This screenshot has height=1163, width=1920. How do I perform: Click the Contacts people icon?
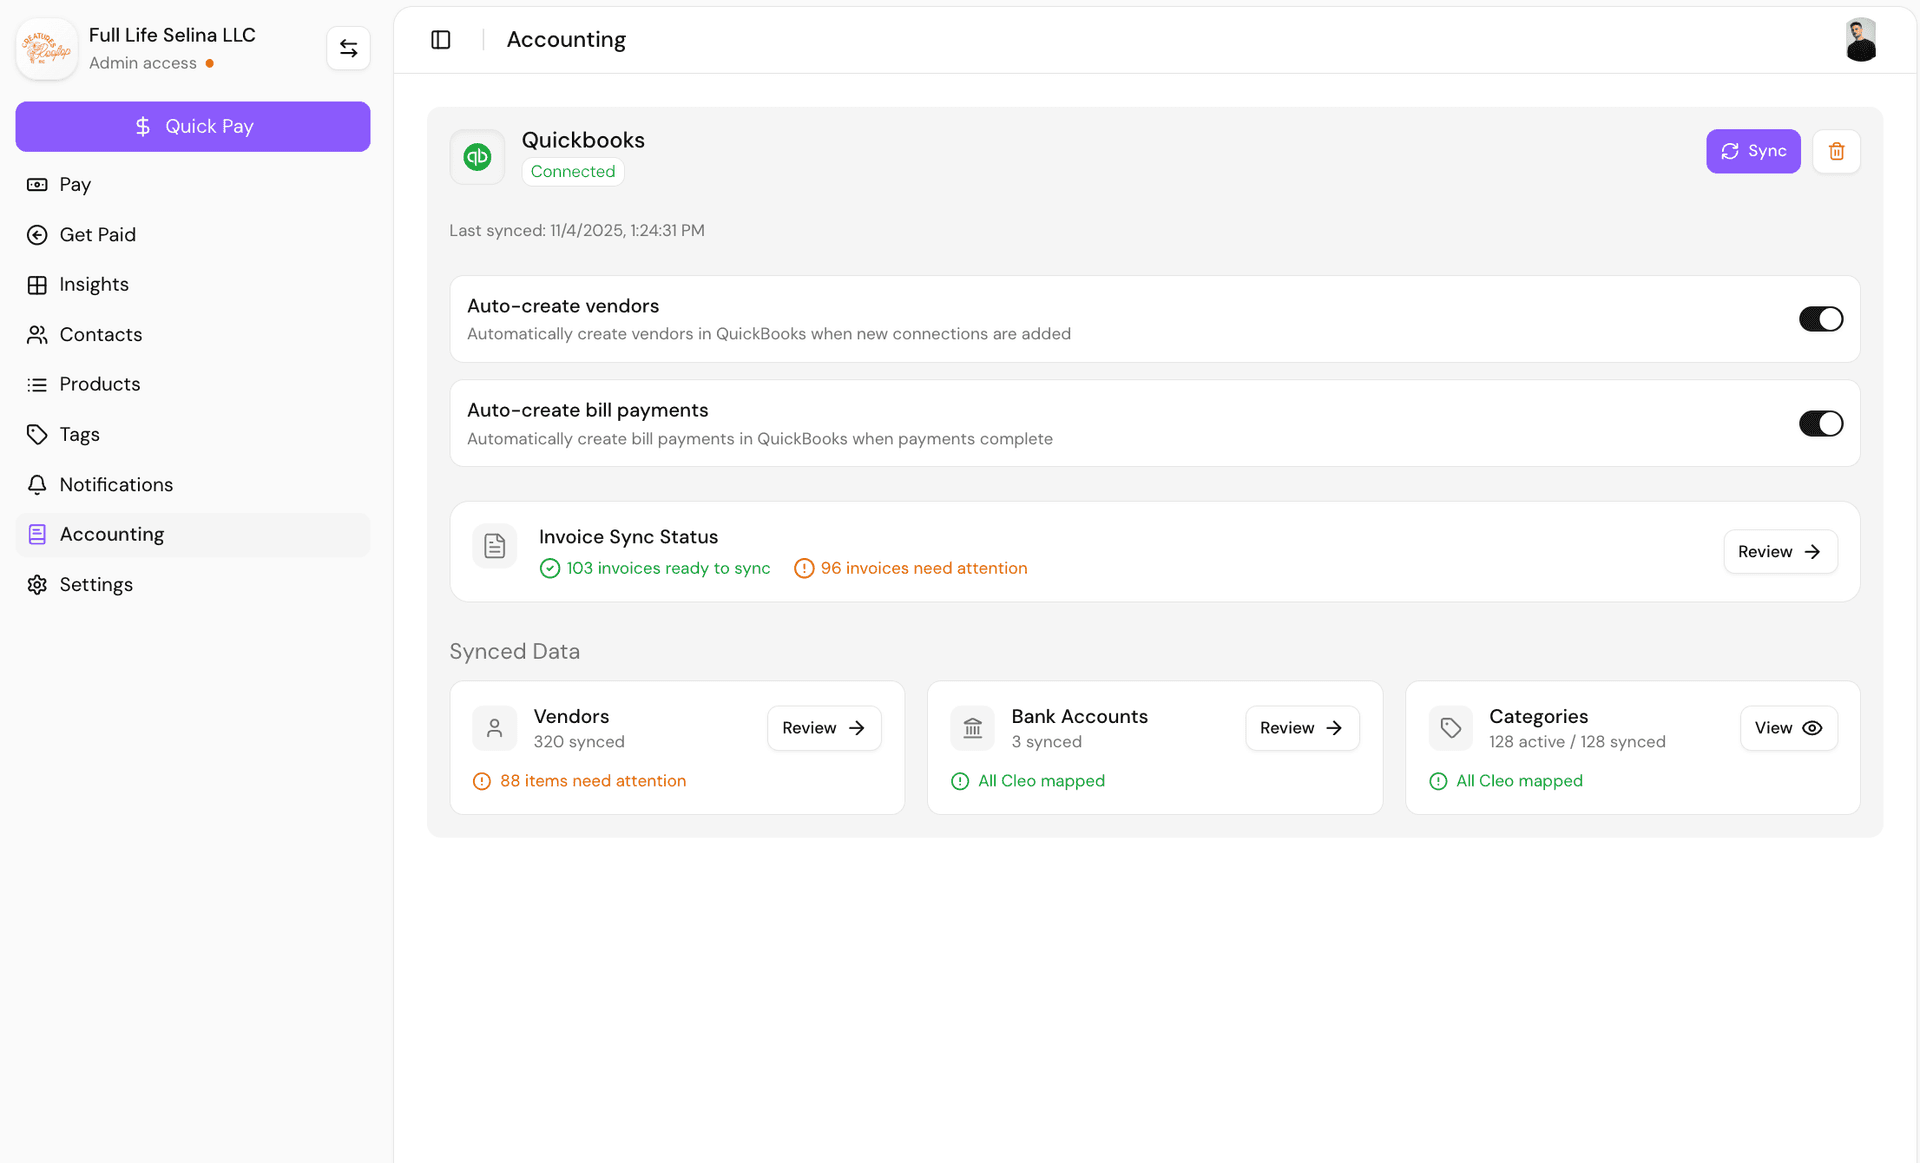pyautogui.click(x=37, y=334)
